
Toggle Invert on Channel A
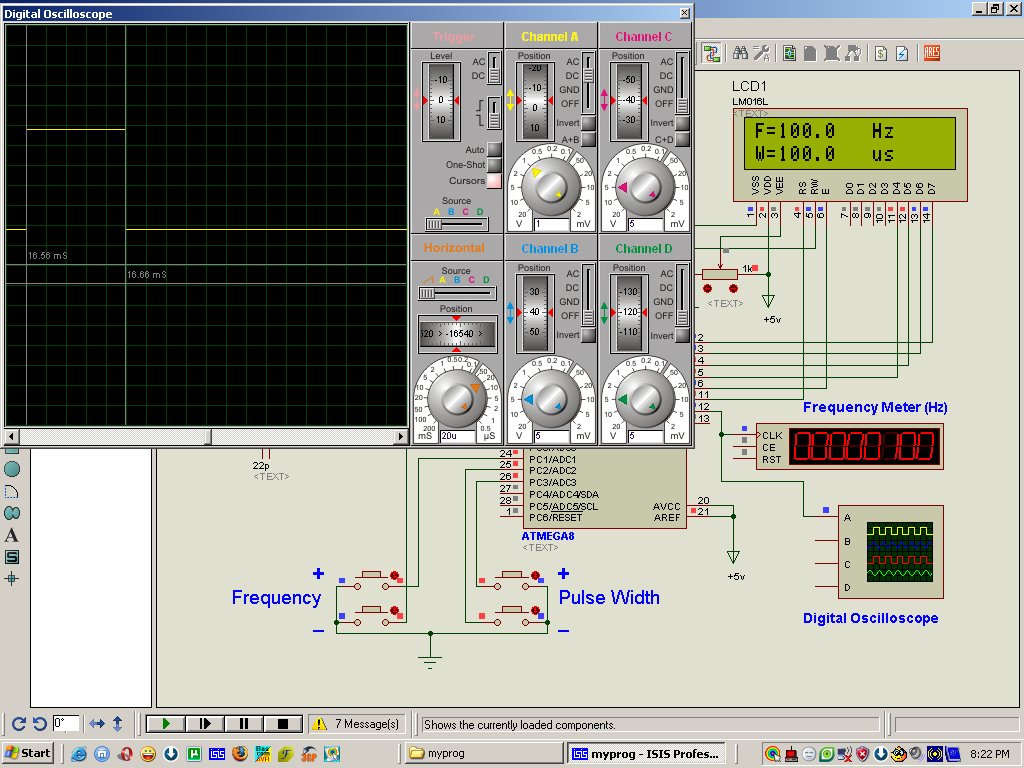point(589,123)
